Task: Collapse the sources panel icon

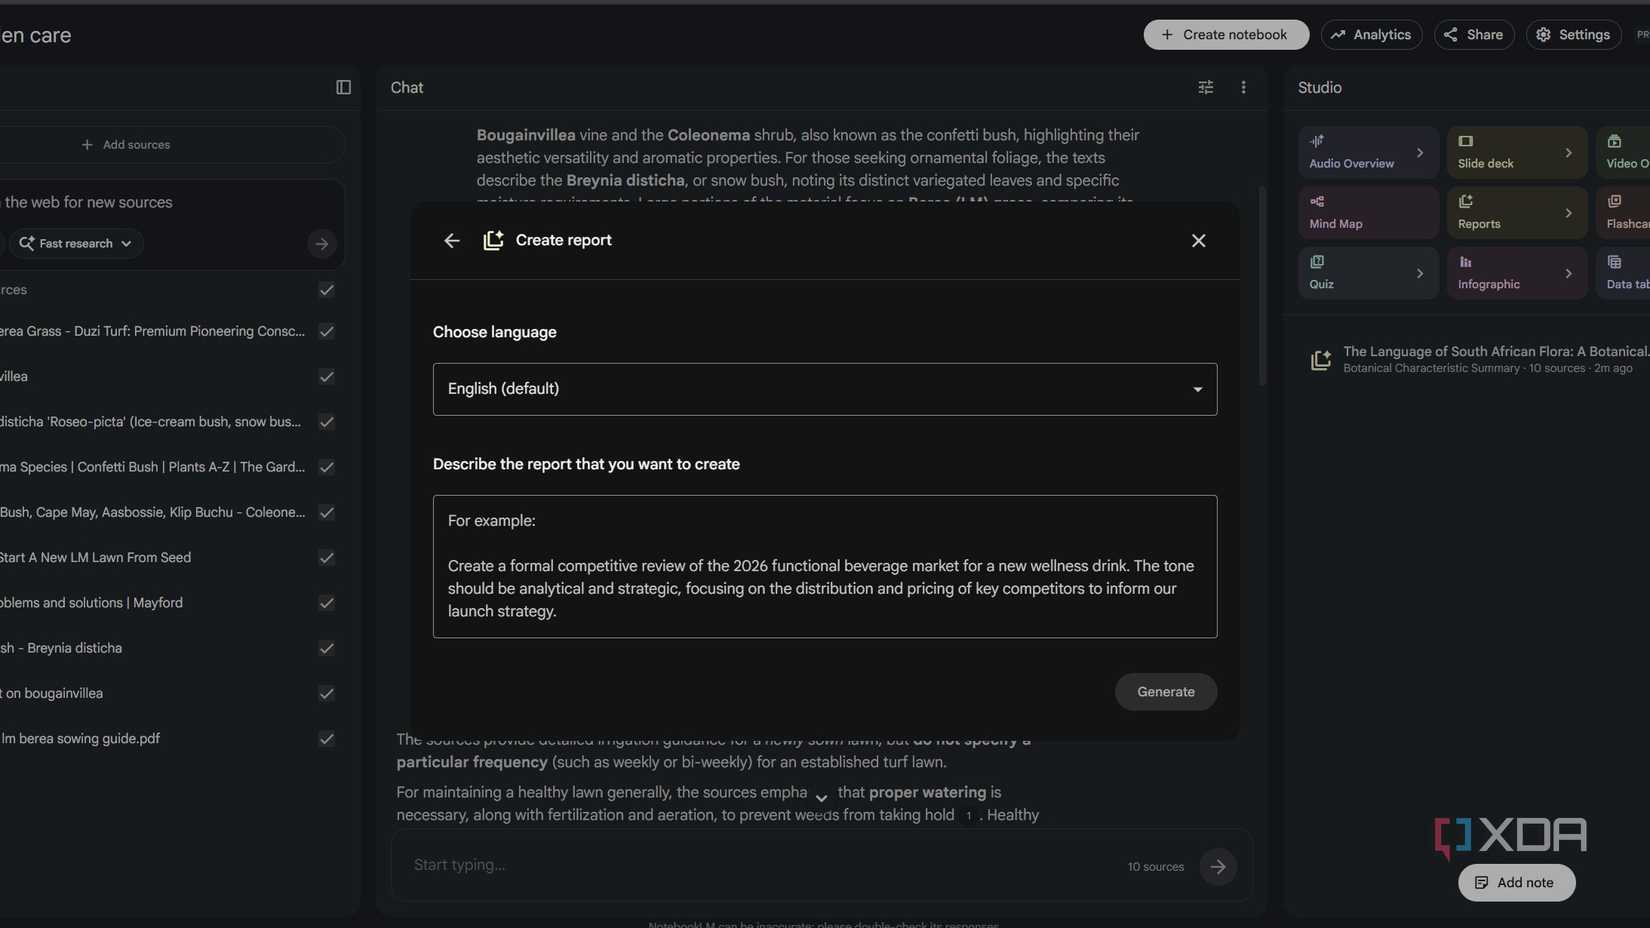Action: (343, 88)
